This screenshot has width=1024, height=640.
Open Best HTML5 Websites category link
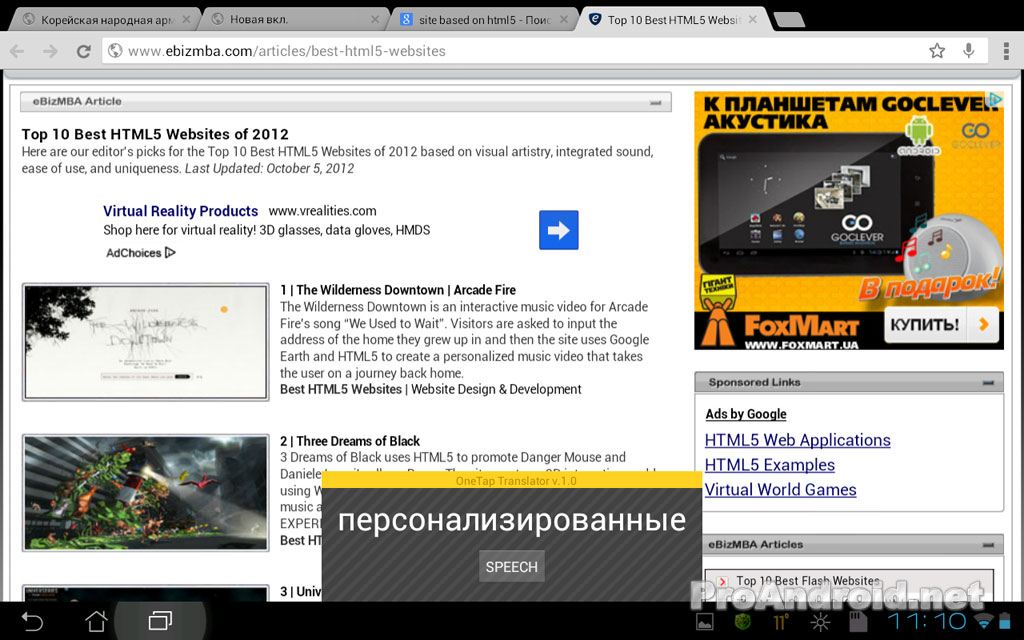[x=341, y=389]
